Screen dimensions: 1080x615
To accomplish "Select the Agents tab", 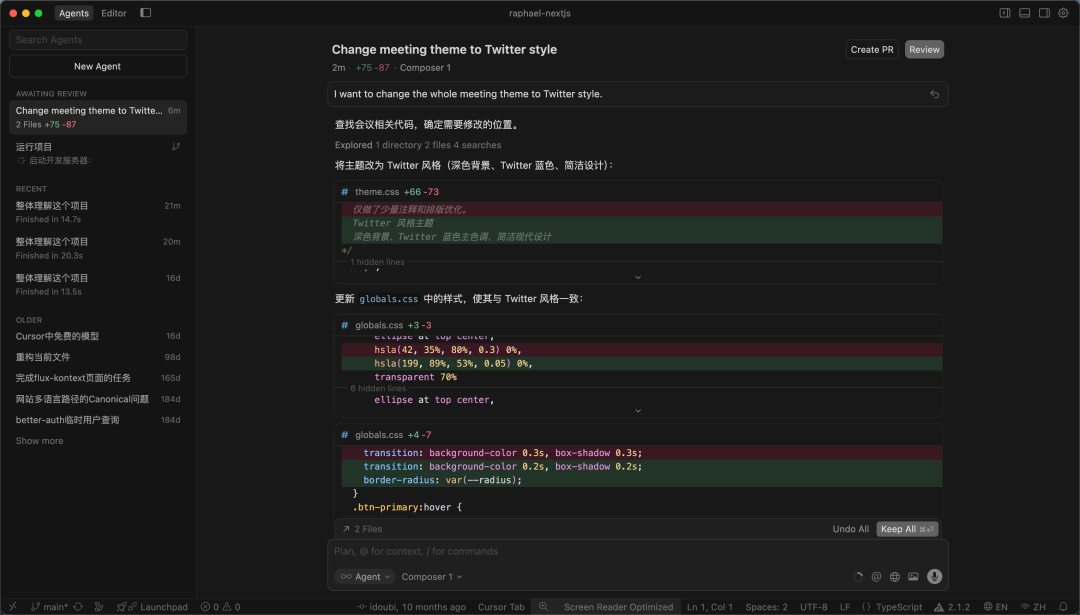I will point(73,13).
